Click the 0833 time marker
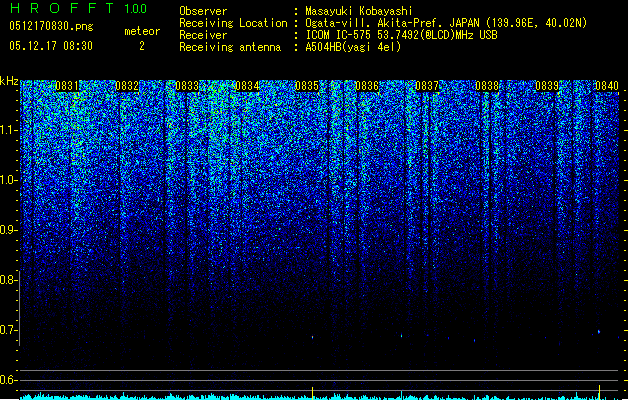Screen dimensions: 629x400 (x=187, y=86)
